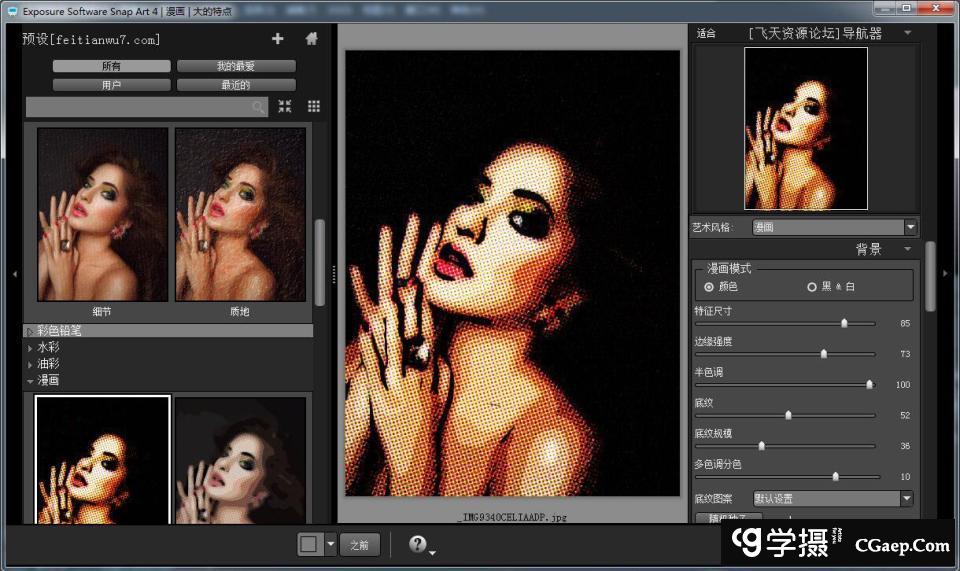
Task: Click the plus icon to add preset
Action: pyautogui.click(x=277, y=39)
